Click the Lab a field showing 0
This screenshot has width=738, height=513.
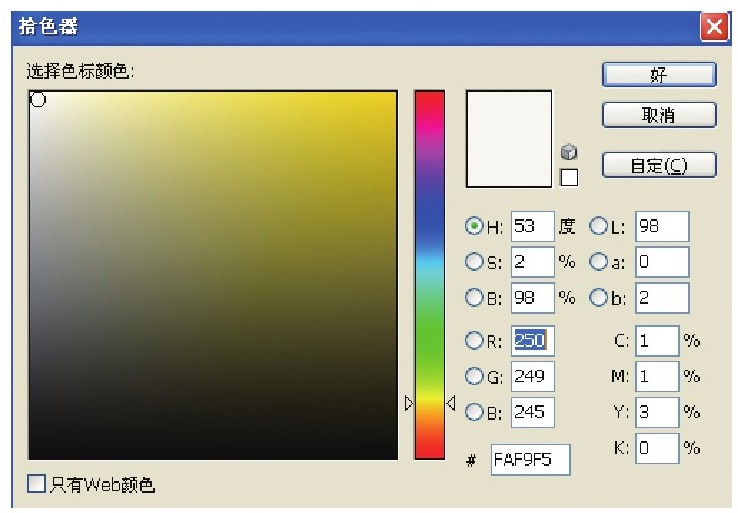[662, 262]
